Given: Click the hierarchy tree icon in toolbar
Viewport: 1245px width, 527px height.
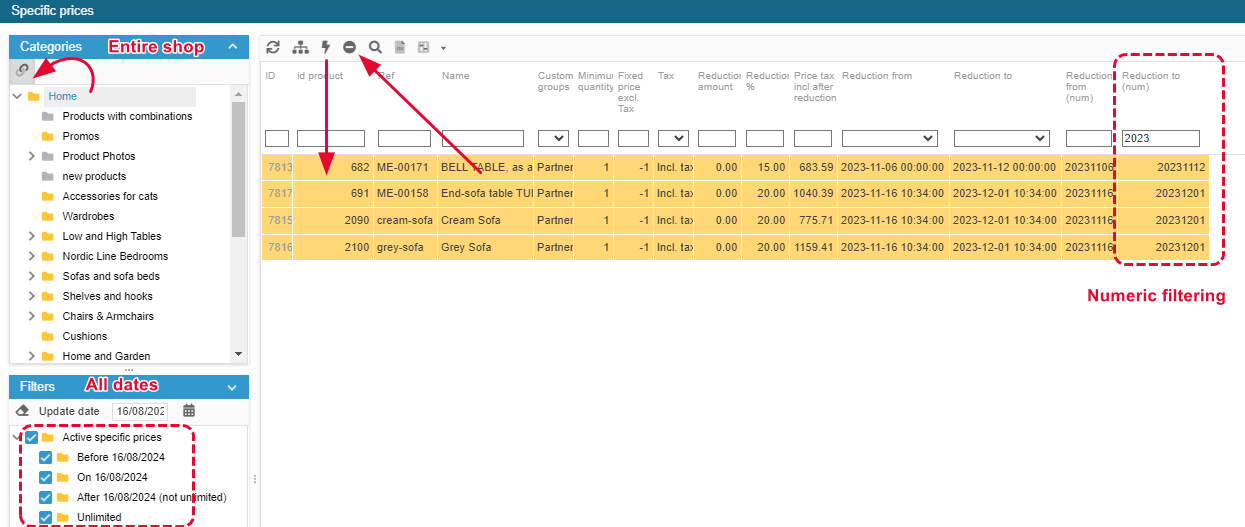Looking at the screenshot, I should [x=300, y=47].
